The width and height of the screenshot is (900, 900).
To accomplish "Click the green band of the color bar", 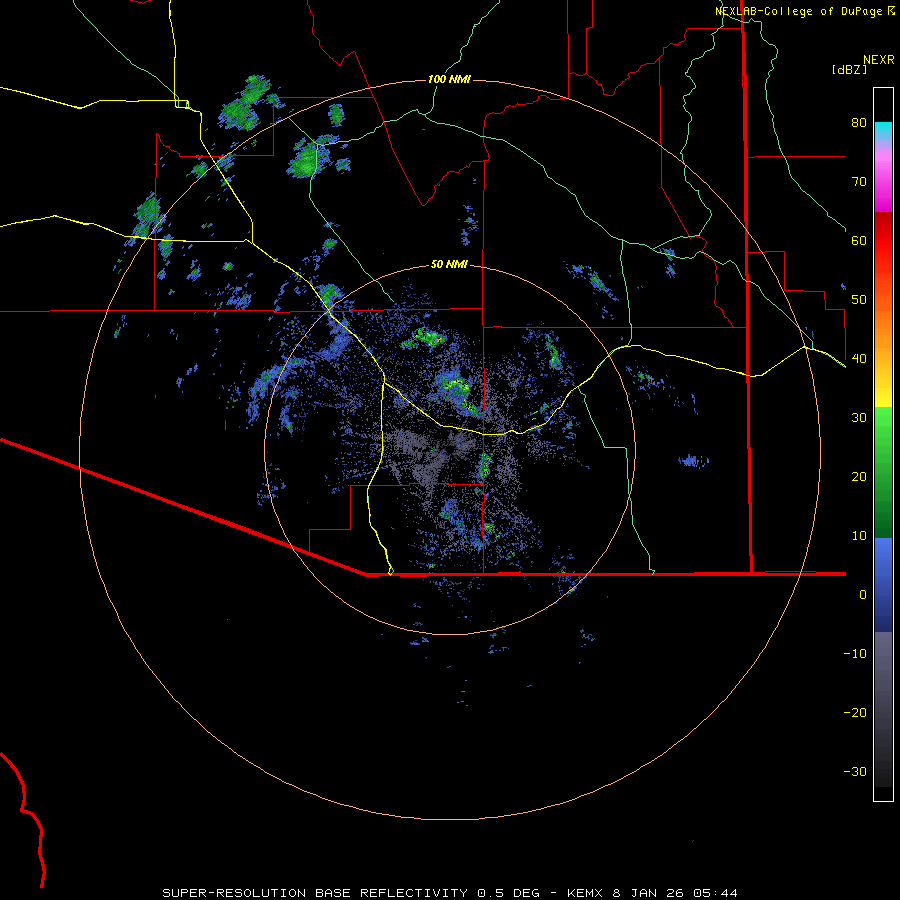I will [x=883, y=472].
